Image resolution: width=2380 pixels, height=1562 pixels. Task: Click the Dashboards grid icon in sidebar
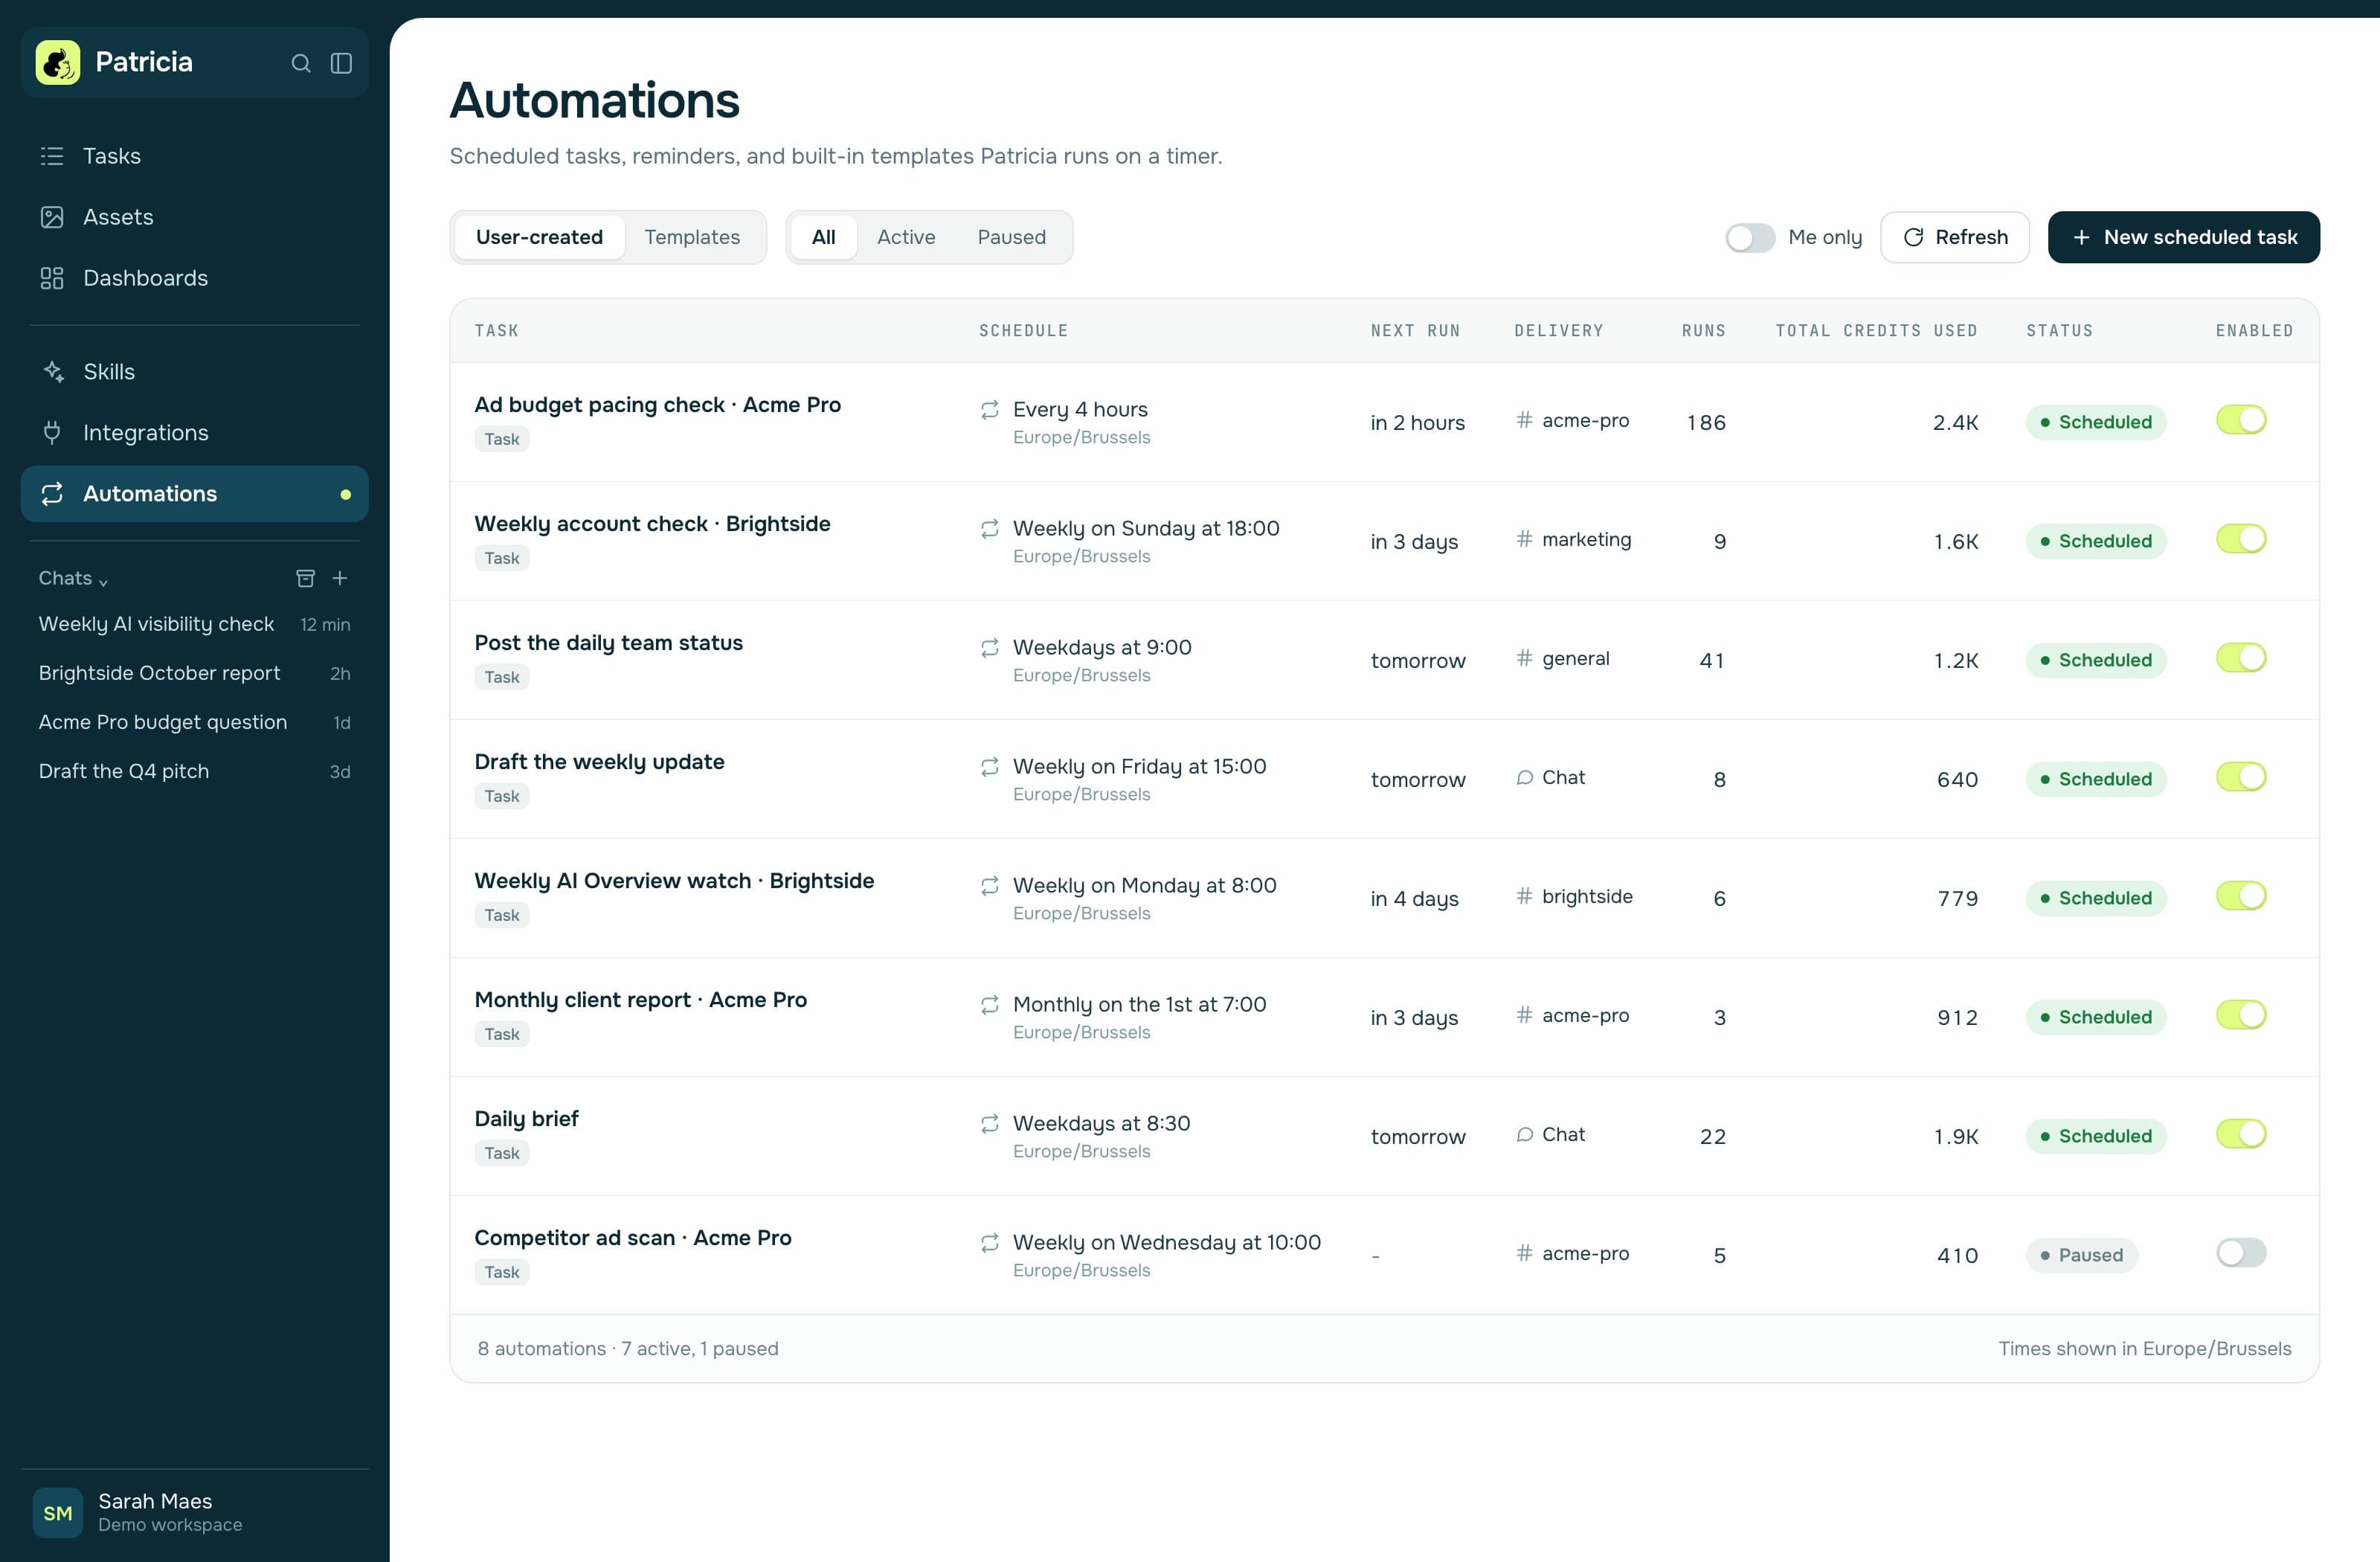[52, 278]
